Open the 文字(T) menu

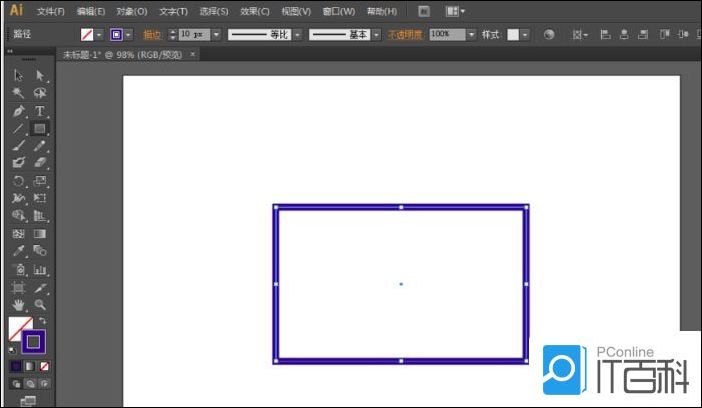174,11
